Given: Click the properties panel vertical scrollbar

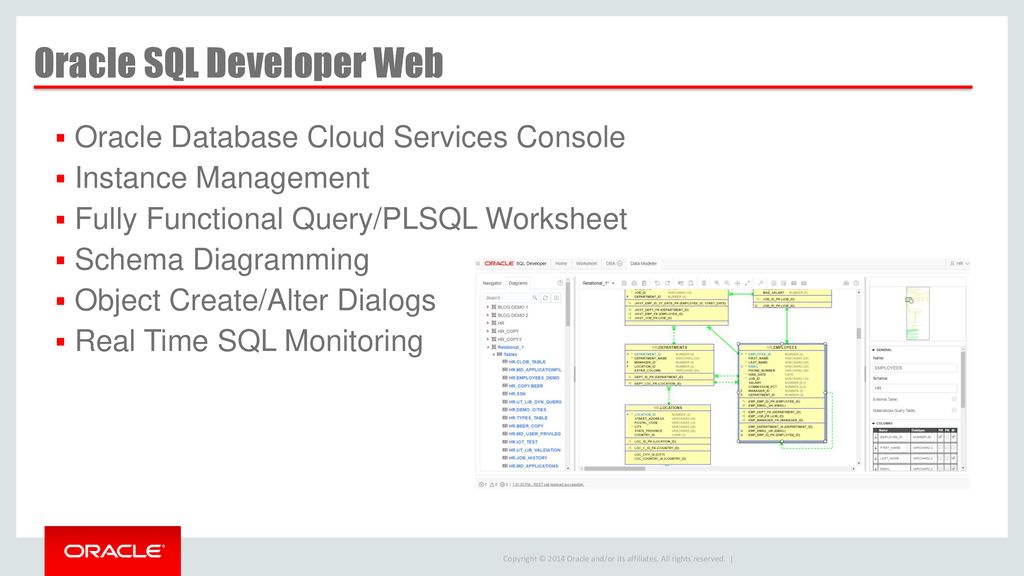Looking at the screenshot, I should pyautogui.click(x=963, y=380).
